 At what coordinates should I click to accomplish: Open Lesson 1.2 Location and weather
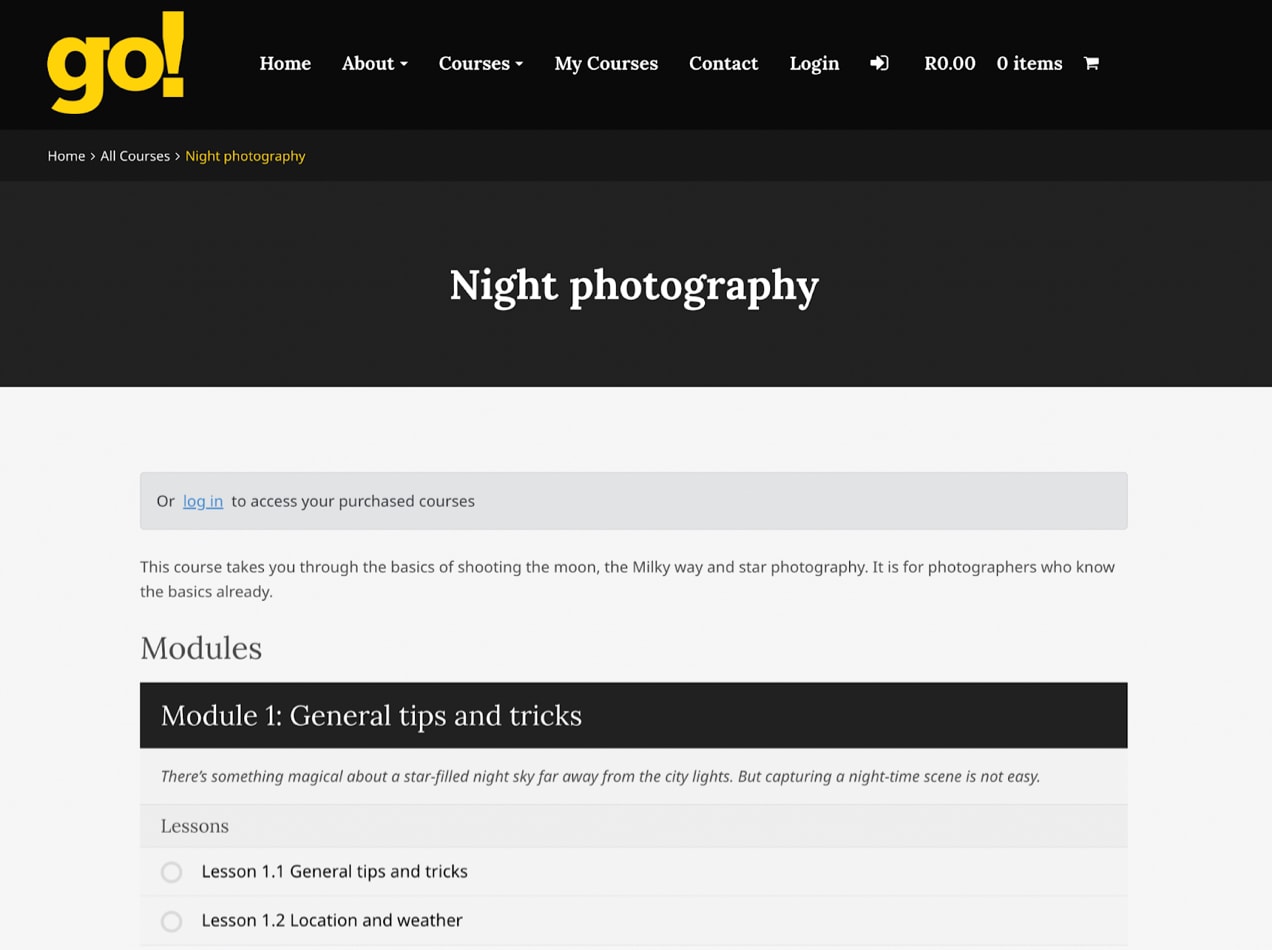[x=331, y=920]
